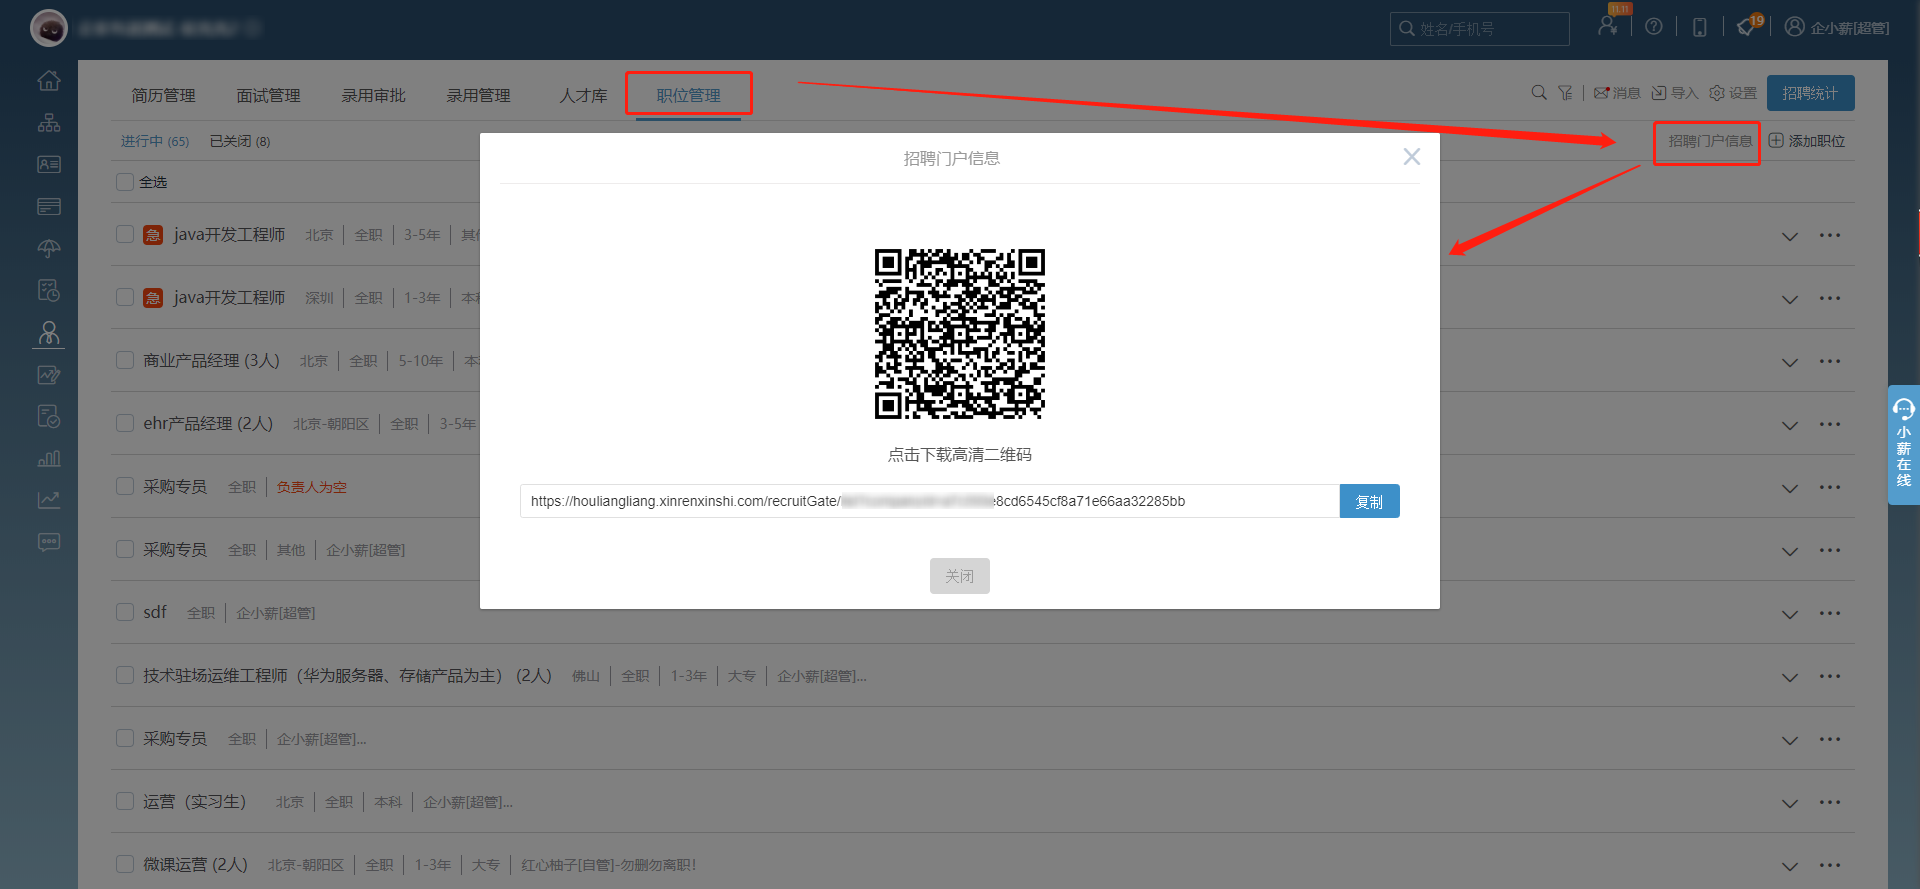Open the performance edit chart sidebar icon
This screenshot has width=1920, height=889.
click(48, 375)
